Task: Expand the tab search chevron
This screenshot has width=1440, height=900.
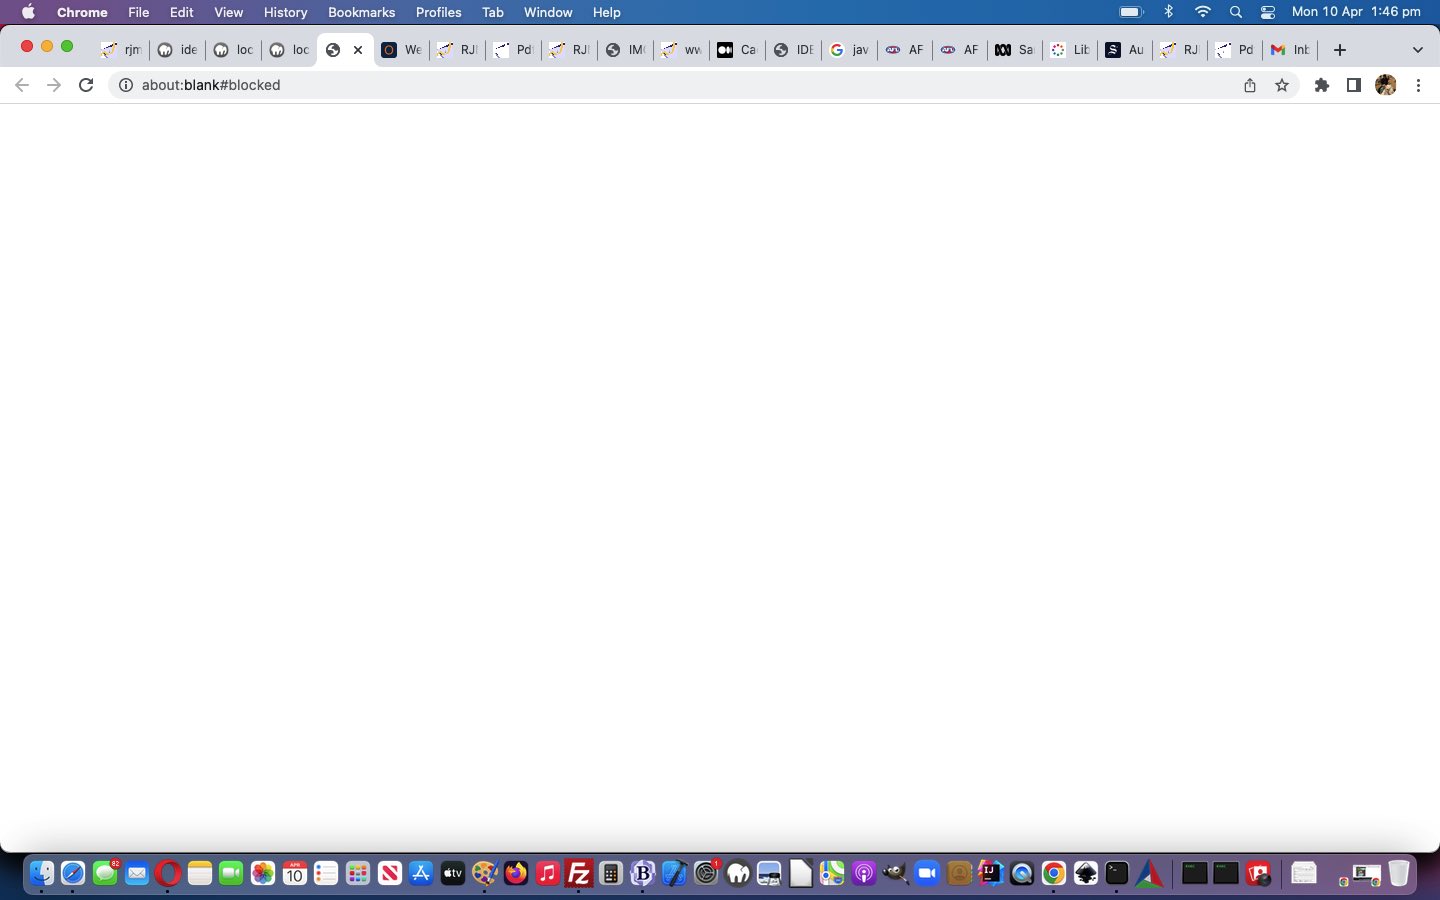Action: click(x=1417, y=50)
